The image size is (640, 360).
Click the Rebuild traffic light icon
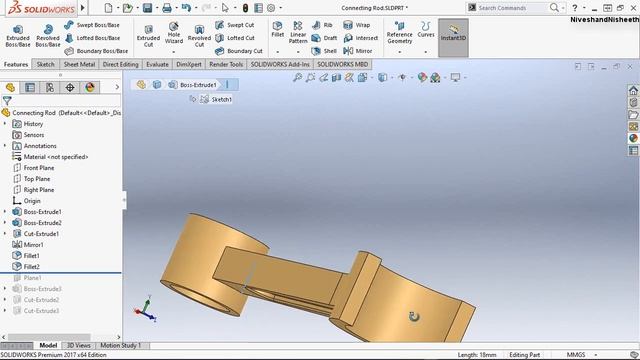coord(245,8)
